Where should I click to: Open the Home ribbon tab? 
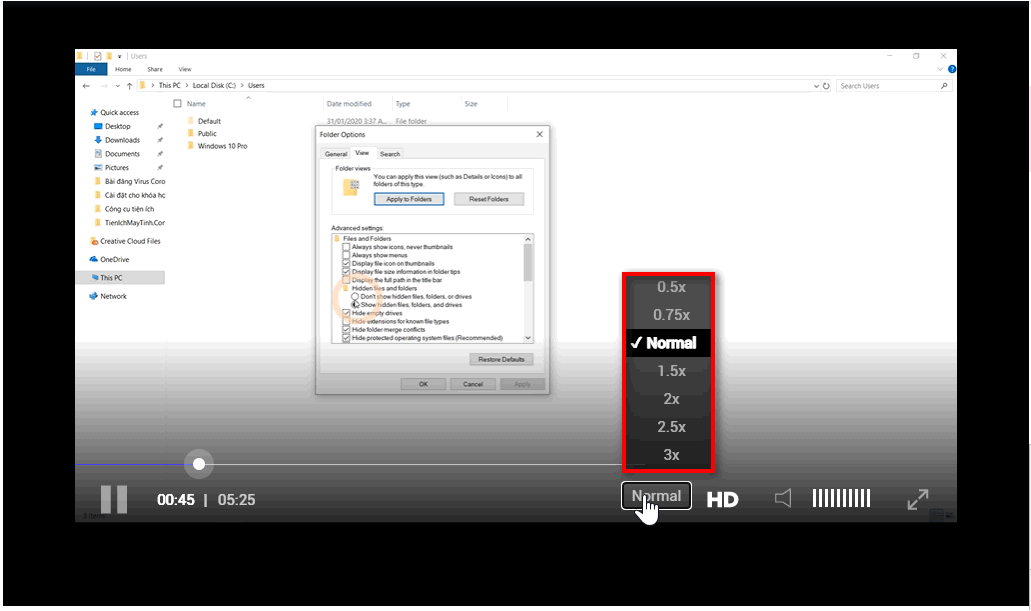[x=123, y=69]
